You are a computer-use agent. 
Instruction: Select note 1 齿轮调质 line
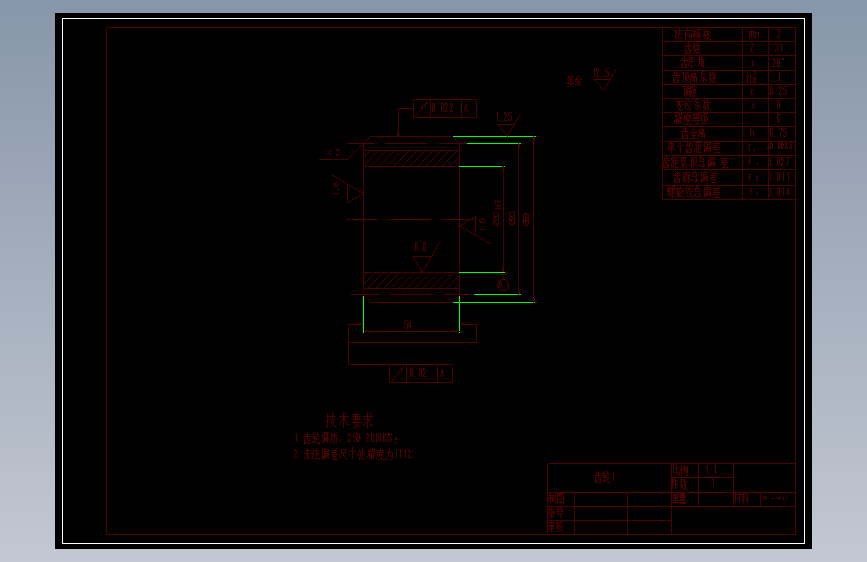pos(346,439)
